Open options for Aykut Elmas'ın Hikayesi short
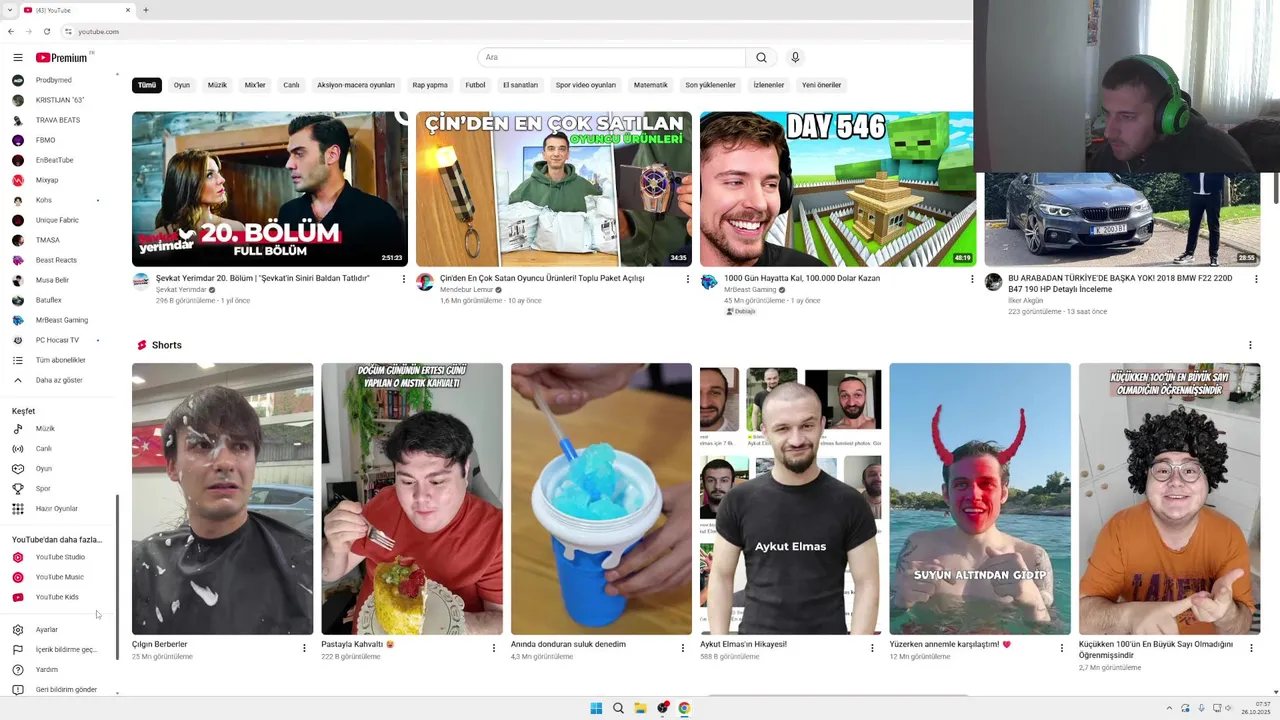Screen dimensions: 1280x720 (x=872, y=648)
